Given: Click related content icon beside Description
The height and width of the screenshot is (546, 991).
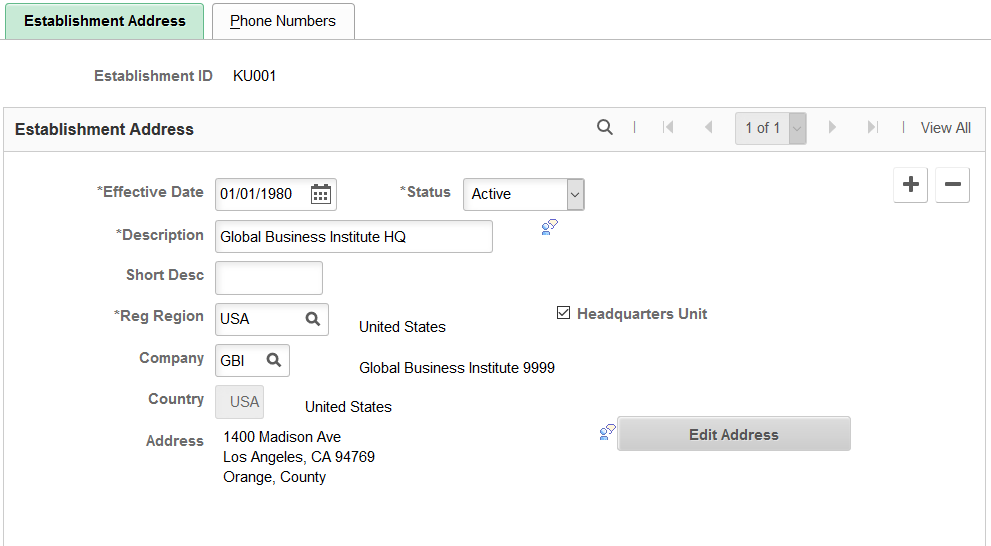Looking at the screenshot, I should pyautogui.click(x=550, y=227).
